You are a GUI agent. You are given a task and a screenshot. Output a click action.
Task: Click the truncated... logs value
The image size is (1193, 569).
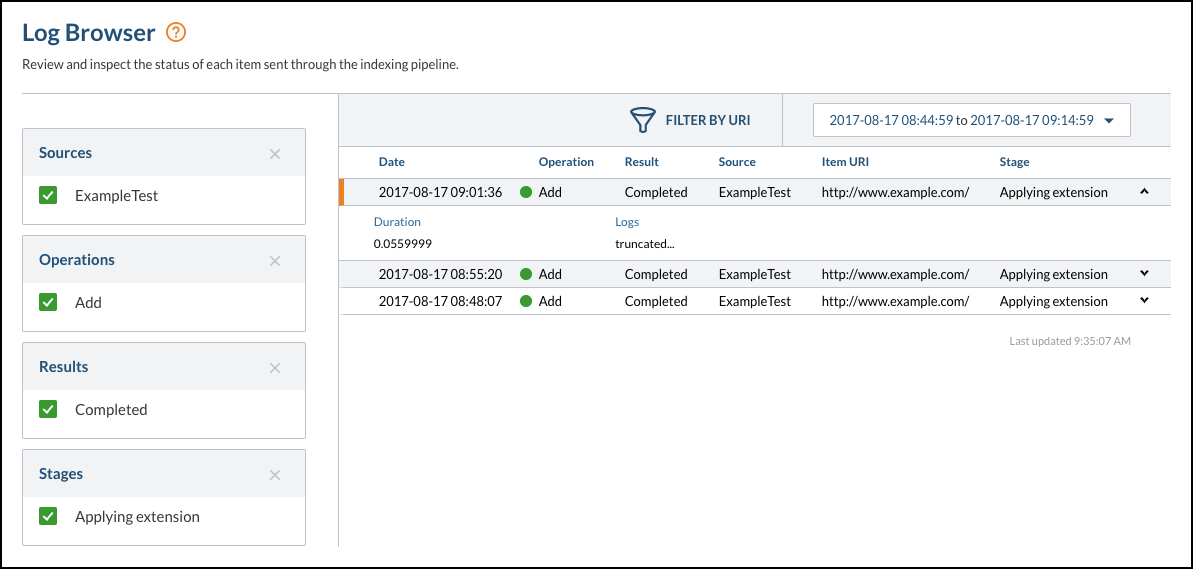[x=645, y=244]
